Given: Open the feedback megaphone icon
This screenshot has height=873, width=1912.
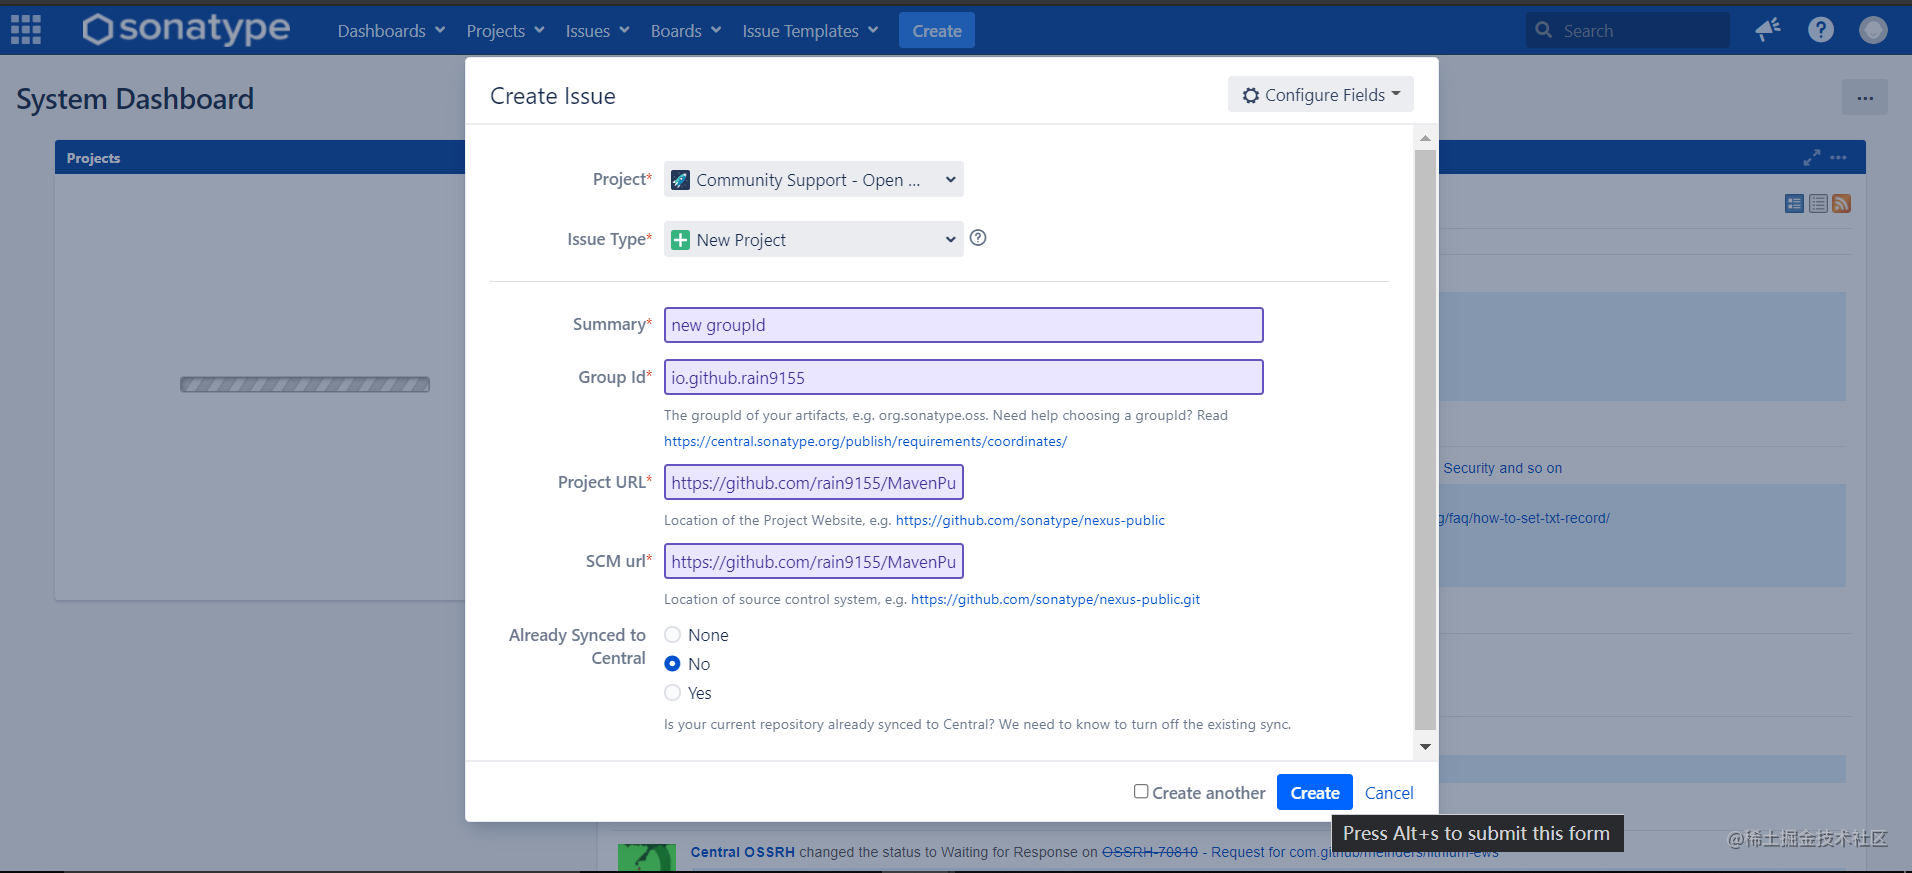Looking at the screenshot, I should [x=1768, y=30].
